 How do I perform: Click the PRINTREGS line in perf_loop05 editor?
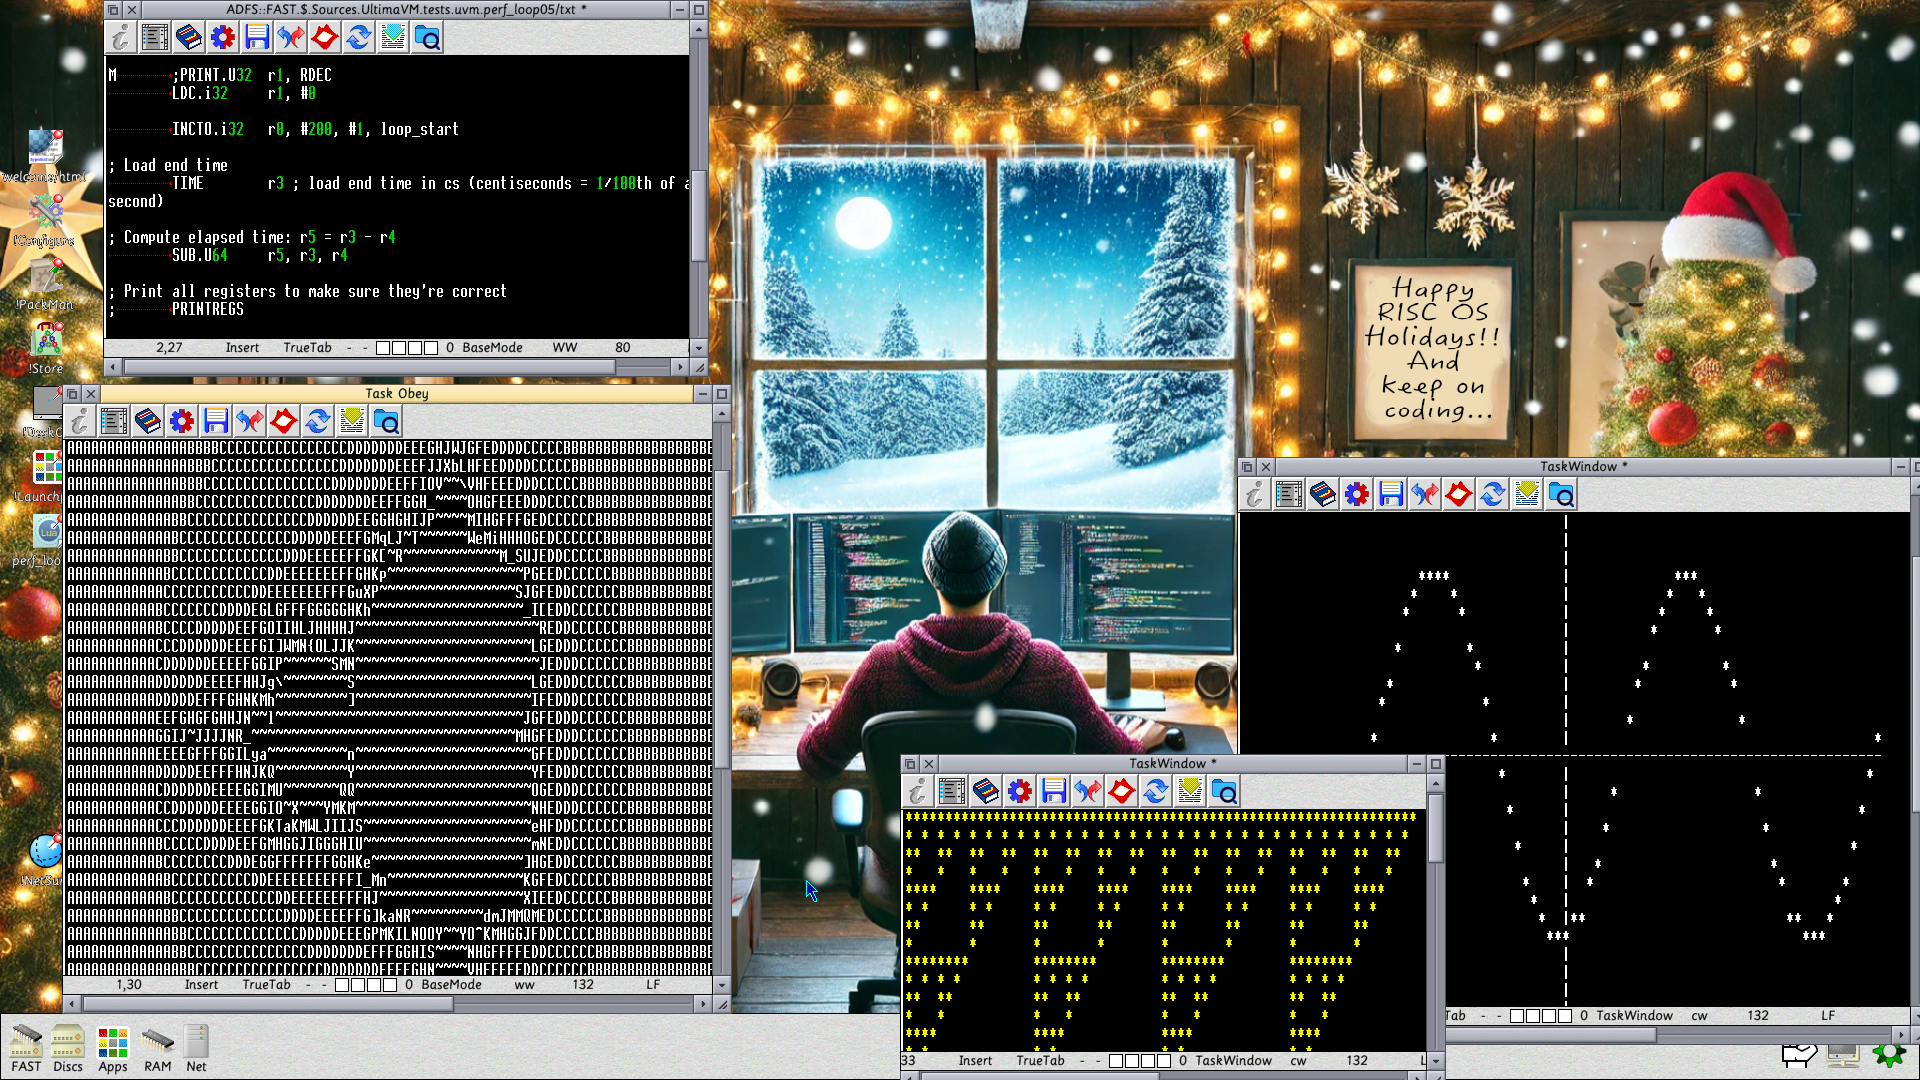(x=208, y=309)
